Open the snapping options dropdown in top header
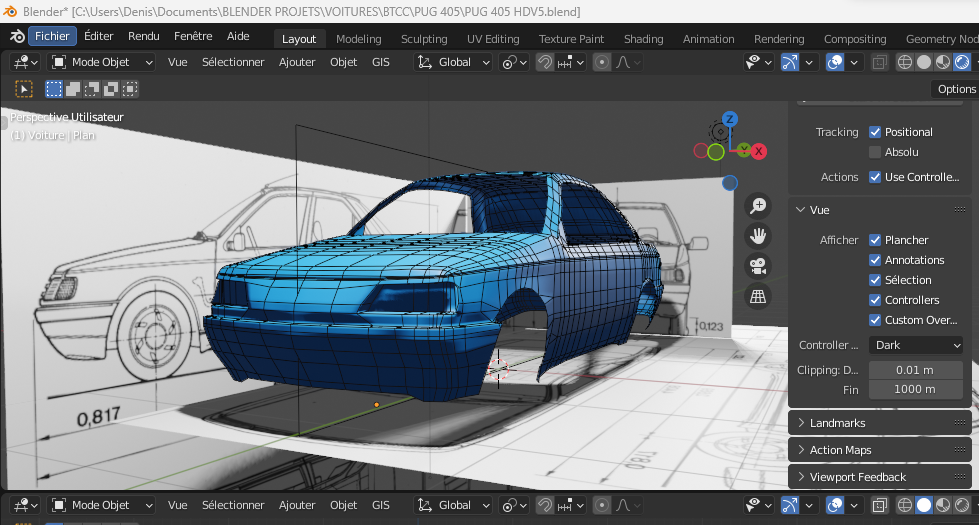 [x=571, y=62]
